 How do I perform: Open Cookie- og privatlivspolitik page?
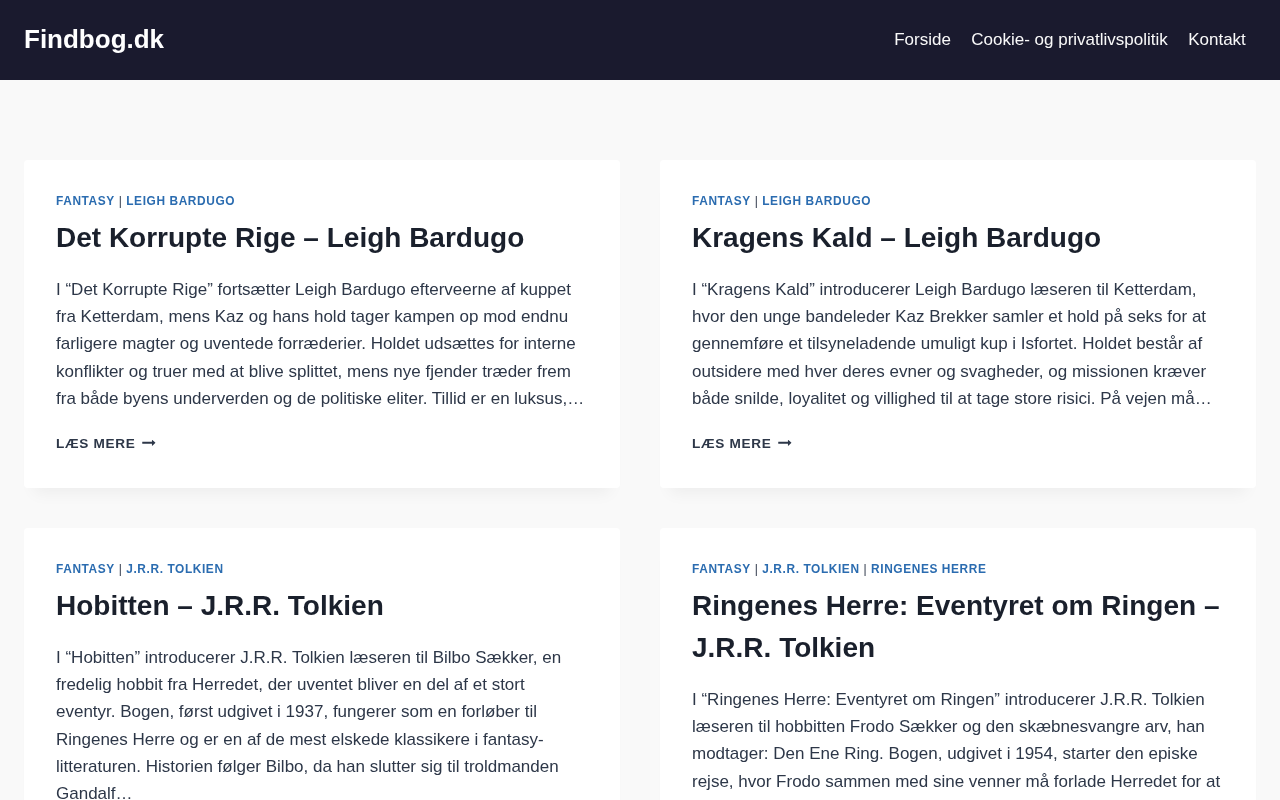tap(1069, 40)
